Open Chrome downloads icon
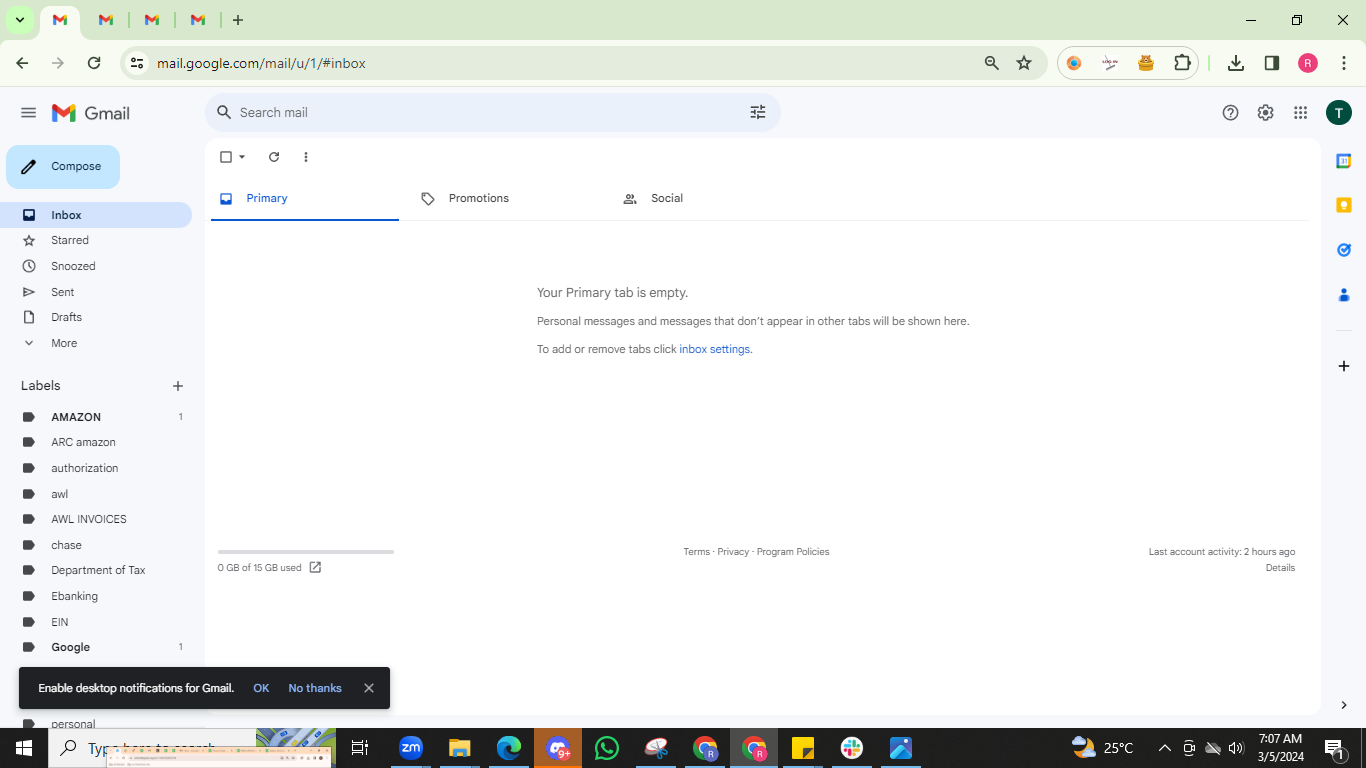The width and height of the screenshot is (1366, 768). click(1236, 63)
